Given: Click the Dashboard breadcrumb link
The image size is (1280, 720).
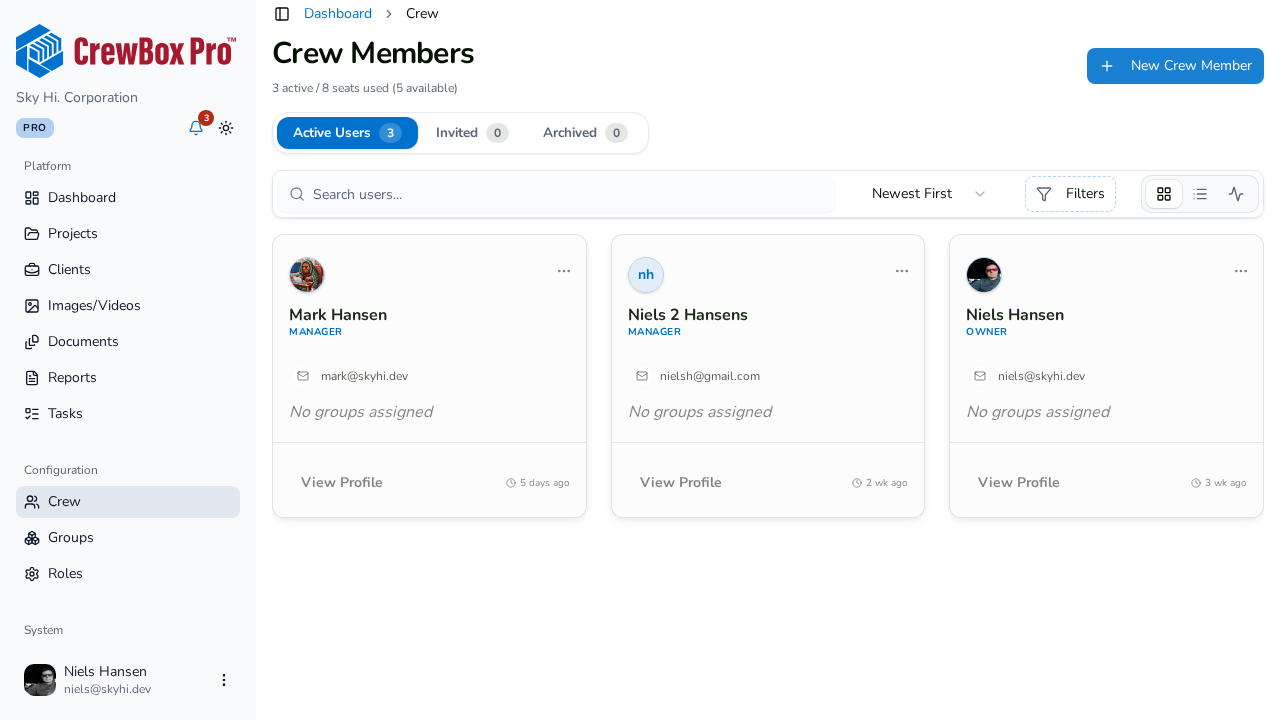Looking at the screenshot, I should pos(338,14).
